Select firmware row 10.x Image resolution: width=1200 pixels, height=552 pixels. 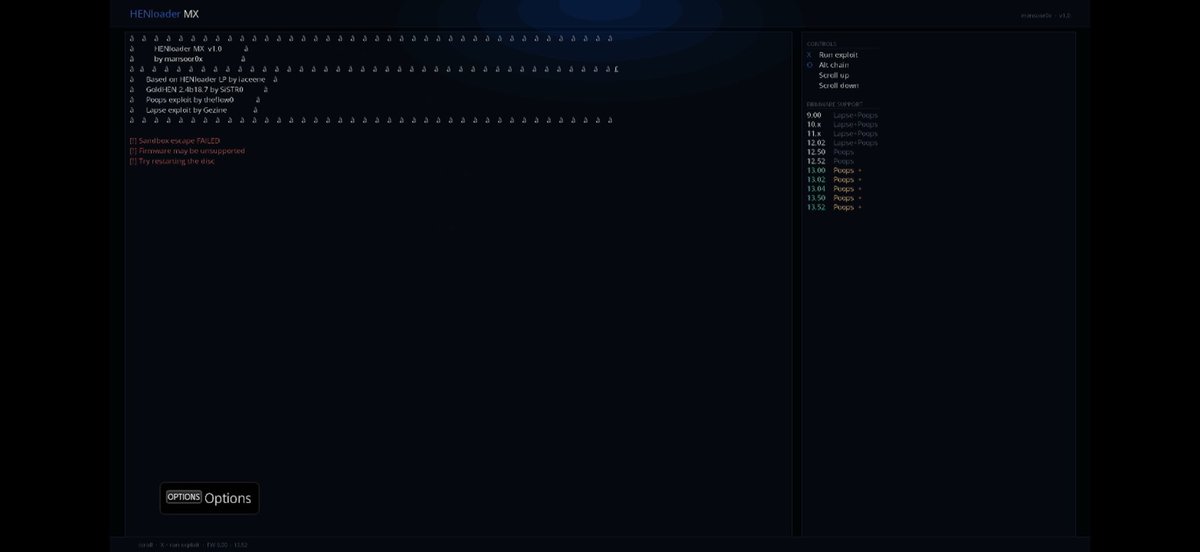(842, 124)
